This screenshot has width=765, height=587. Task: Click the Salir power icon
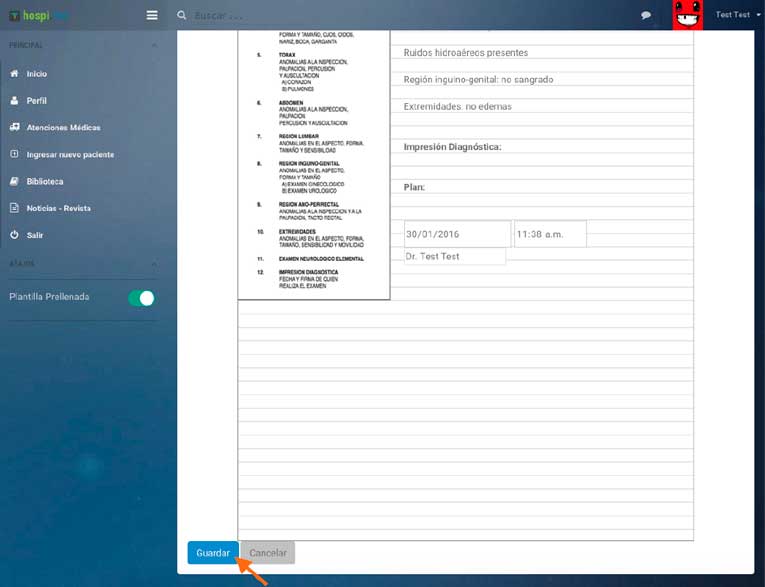tap(14, 234)
